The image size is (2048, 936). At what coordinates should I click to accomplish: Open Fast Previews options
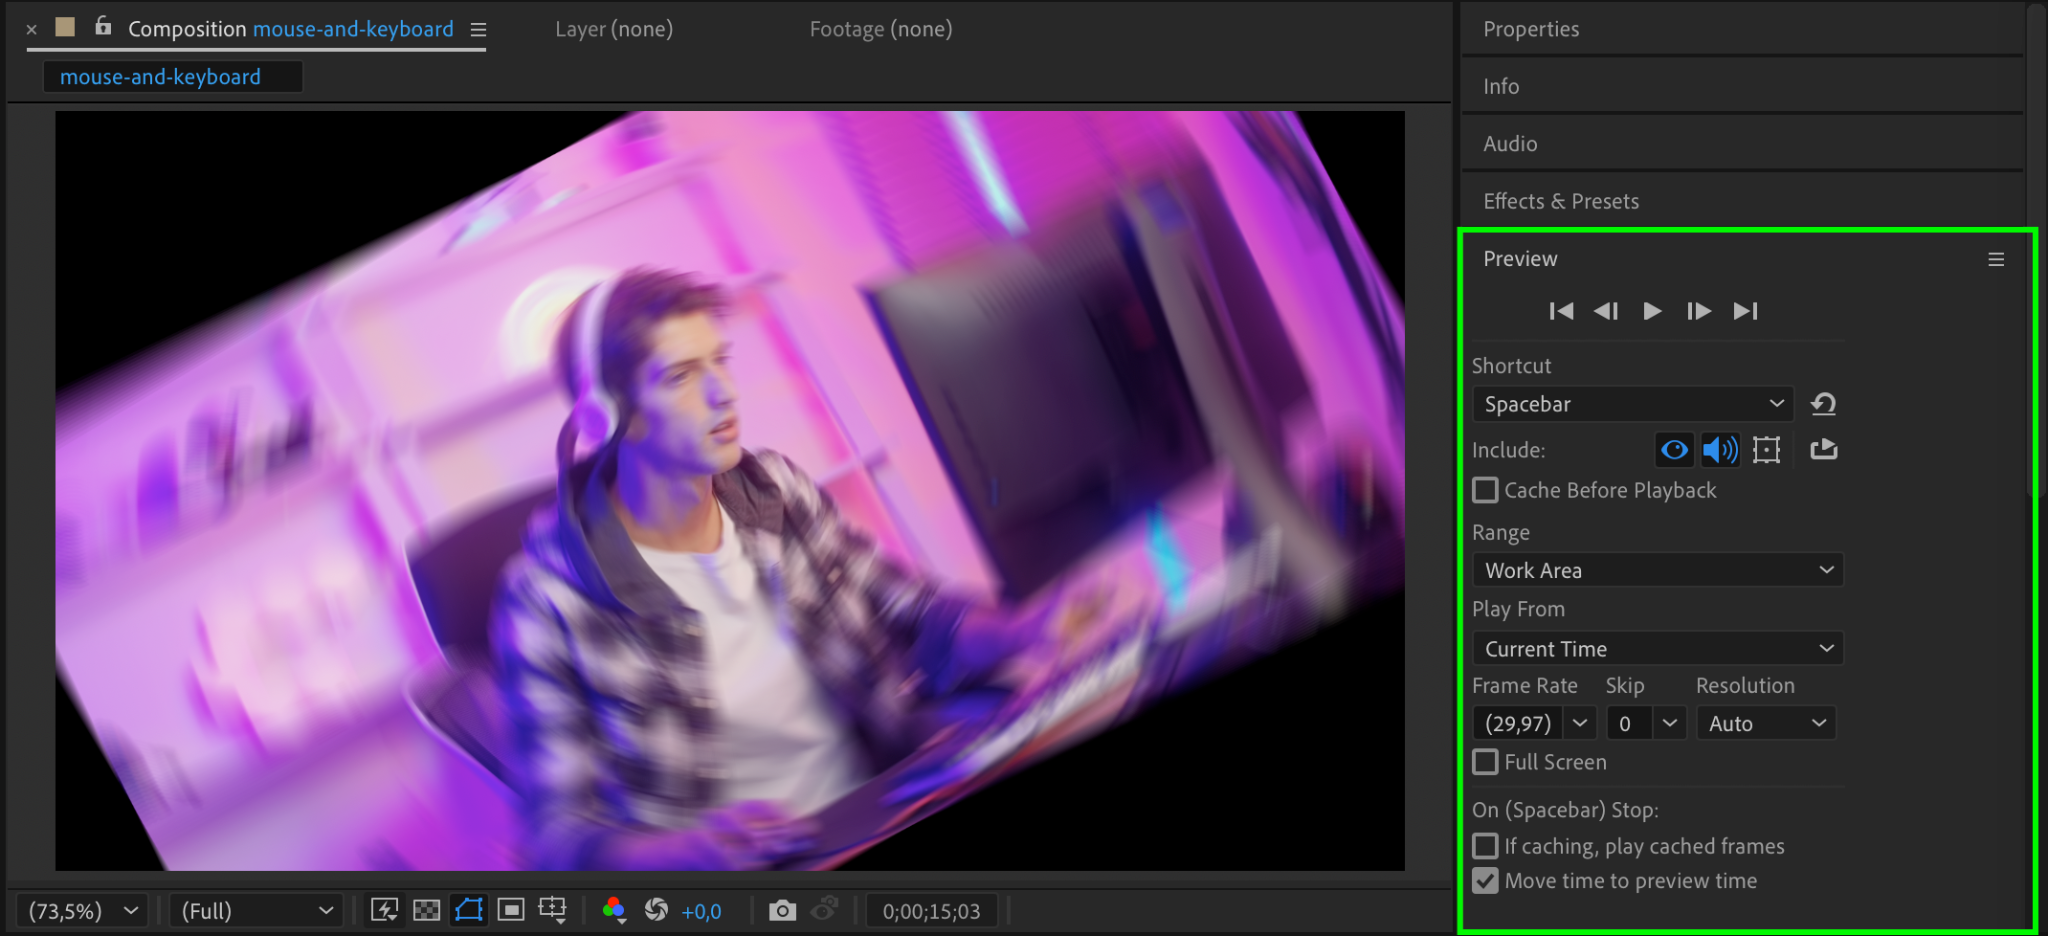pyautogui.click(x=385, y=910)
